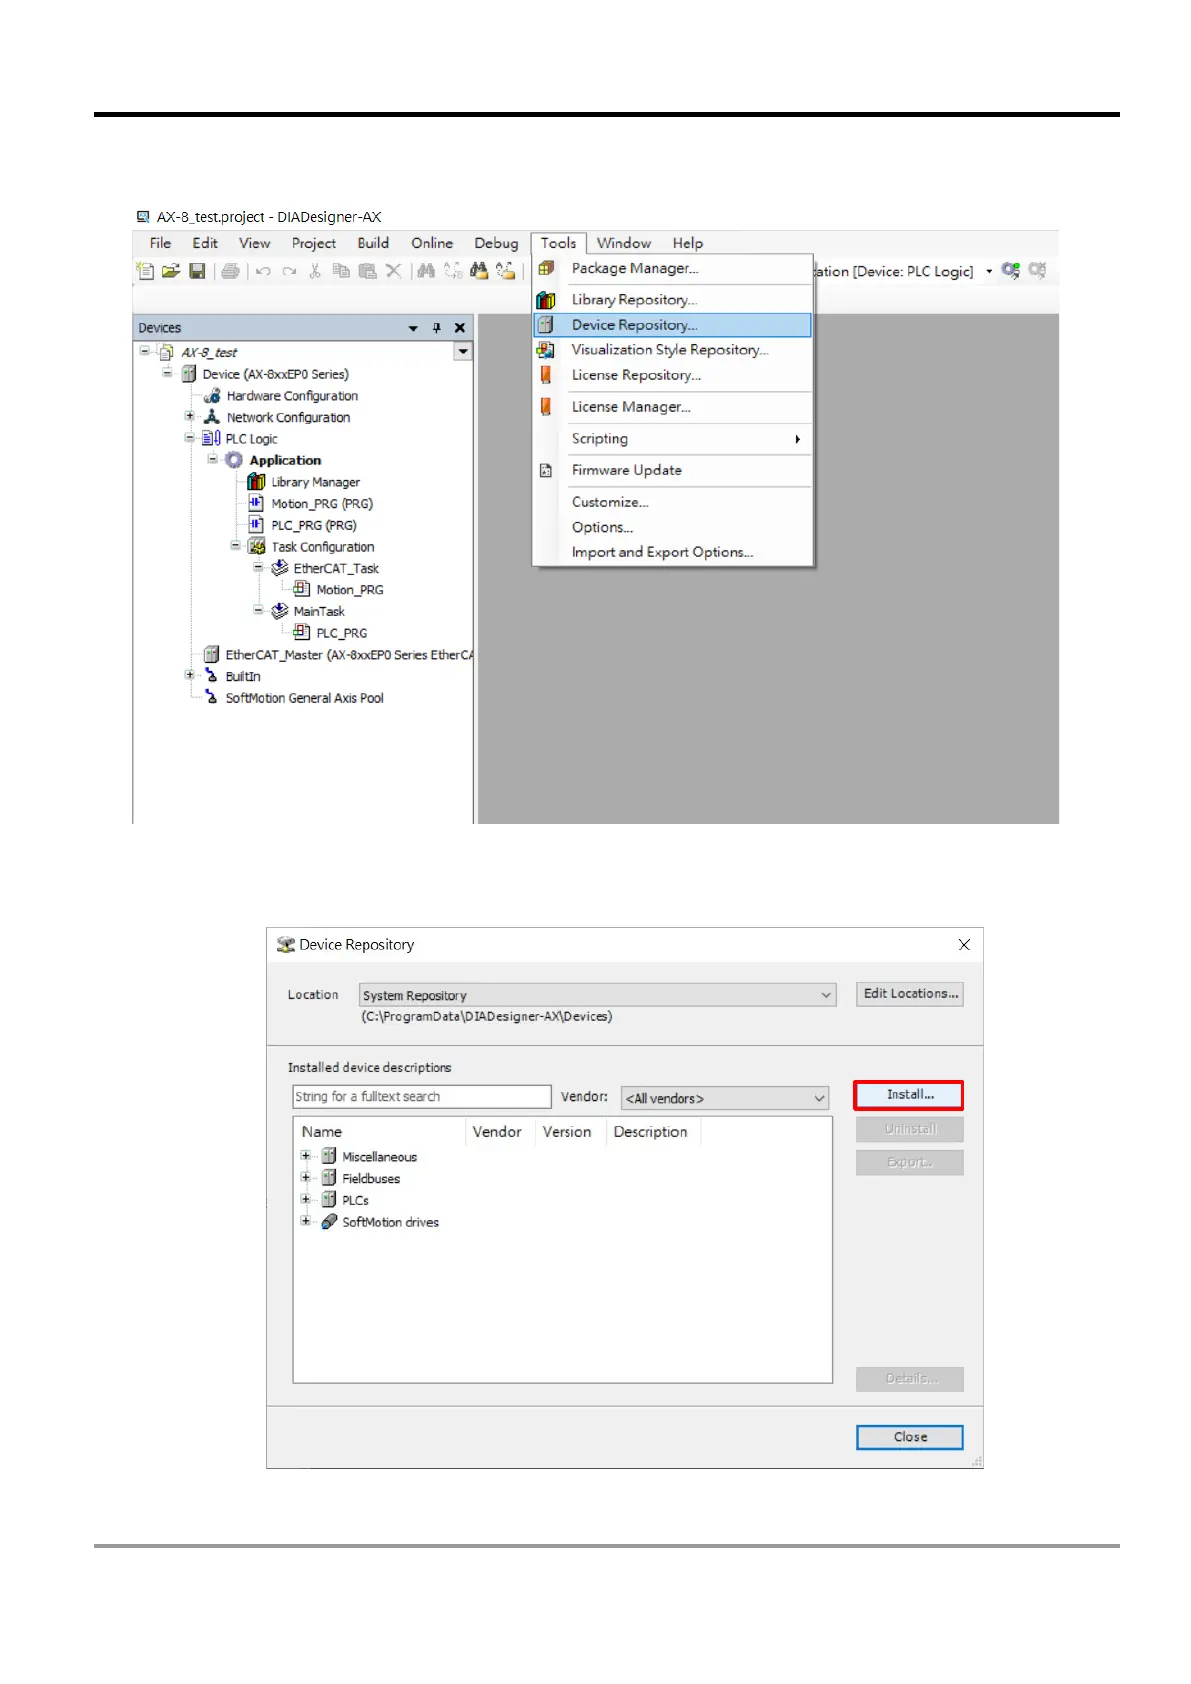Click the Name column header
Image resolution: width=1191 pixels, height=1684 pixels.
(380, 1132)
